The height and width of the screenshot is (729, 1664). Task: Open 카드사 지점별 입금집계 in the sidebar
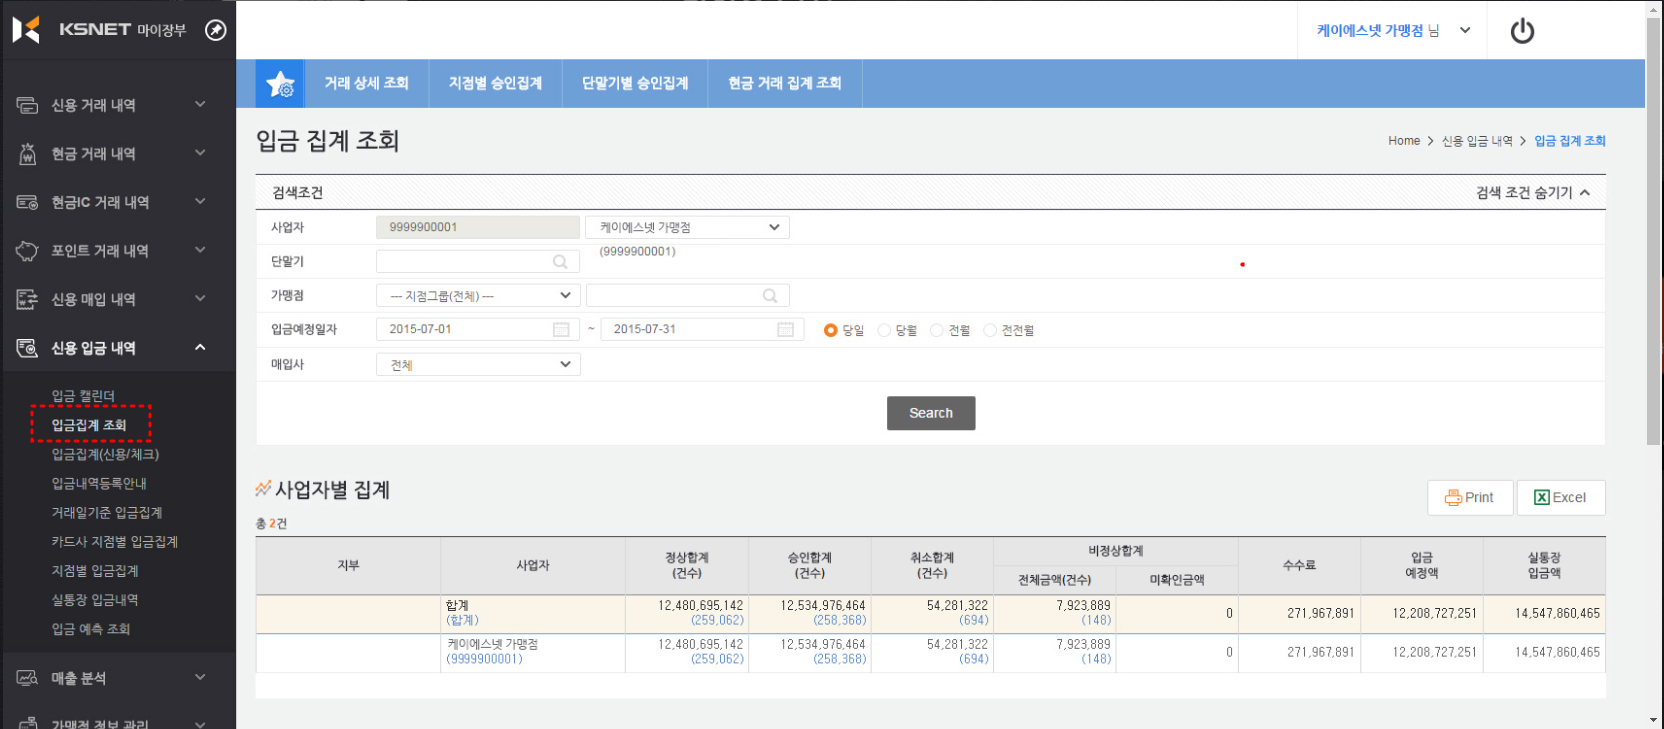click(115, 542)
